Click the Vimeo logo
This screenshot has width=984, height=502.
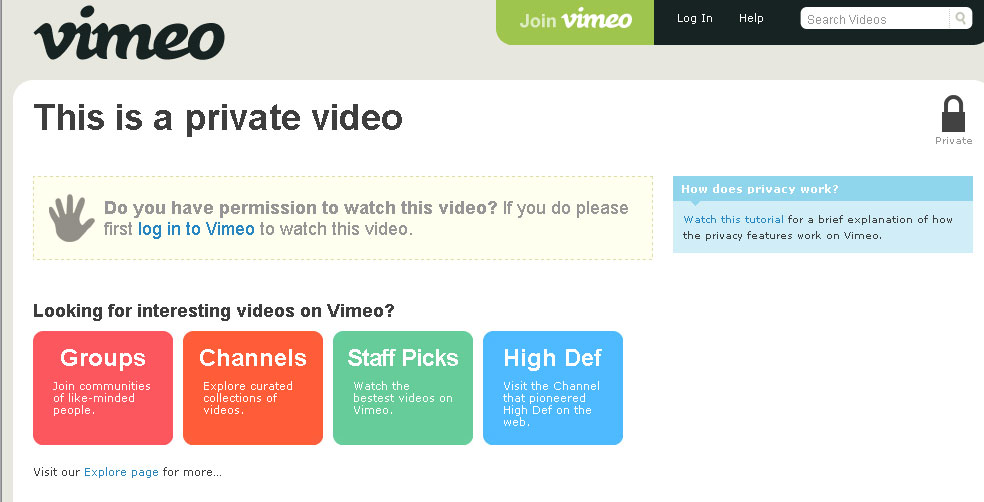tap(129, 34)
